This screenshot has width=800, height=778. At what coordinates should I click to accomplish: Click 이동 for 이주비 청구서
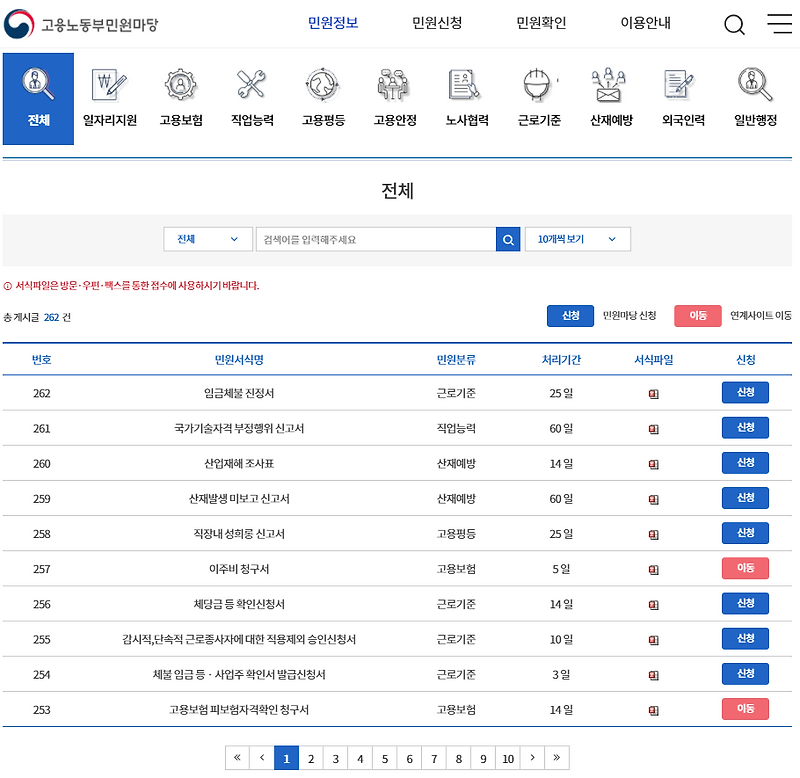[746, 568]
